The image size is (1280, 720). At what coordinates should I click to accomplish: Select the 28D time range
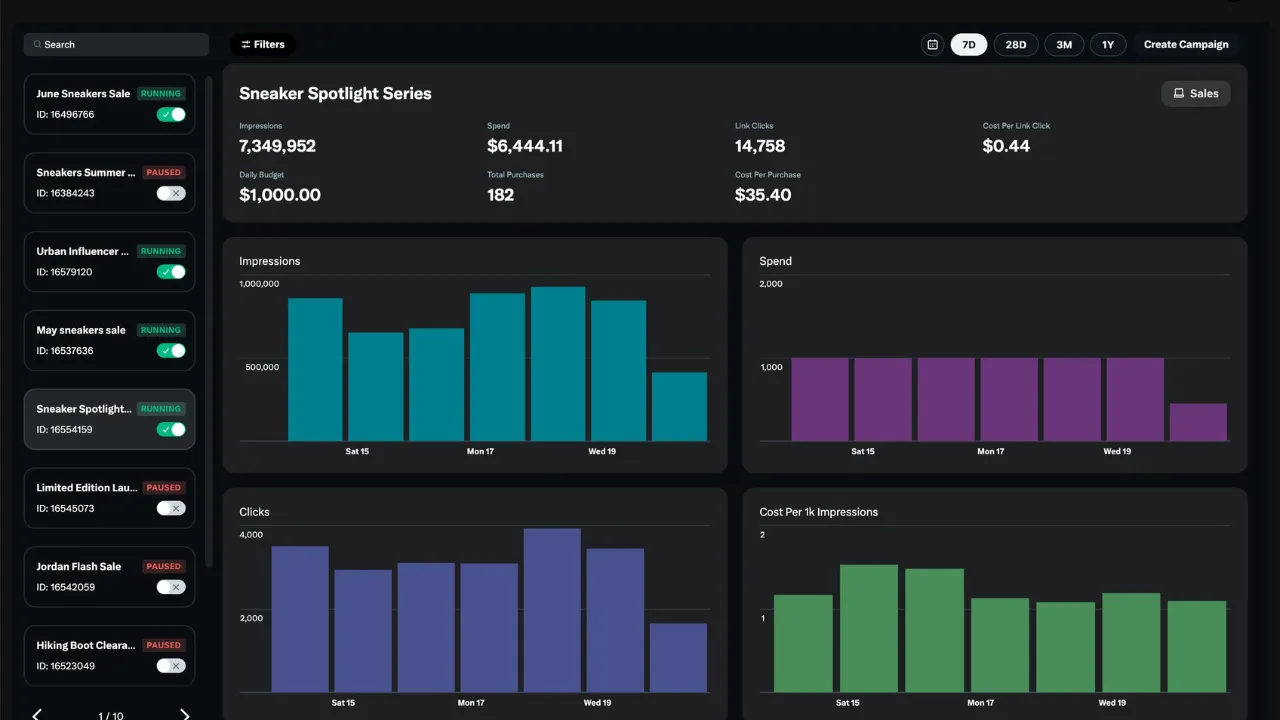(1016, 45)
